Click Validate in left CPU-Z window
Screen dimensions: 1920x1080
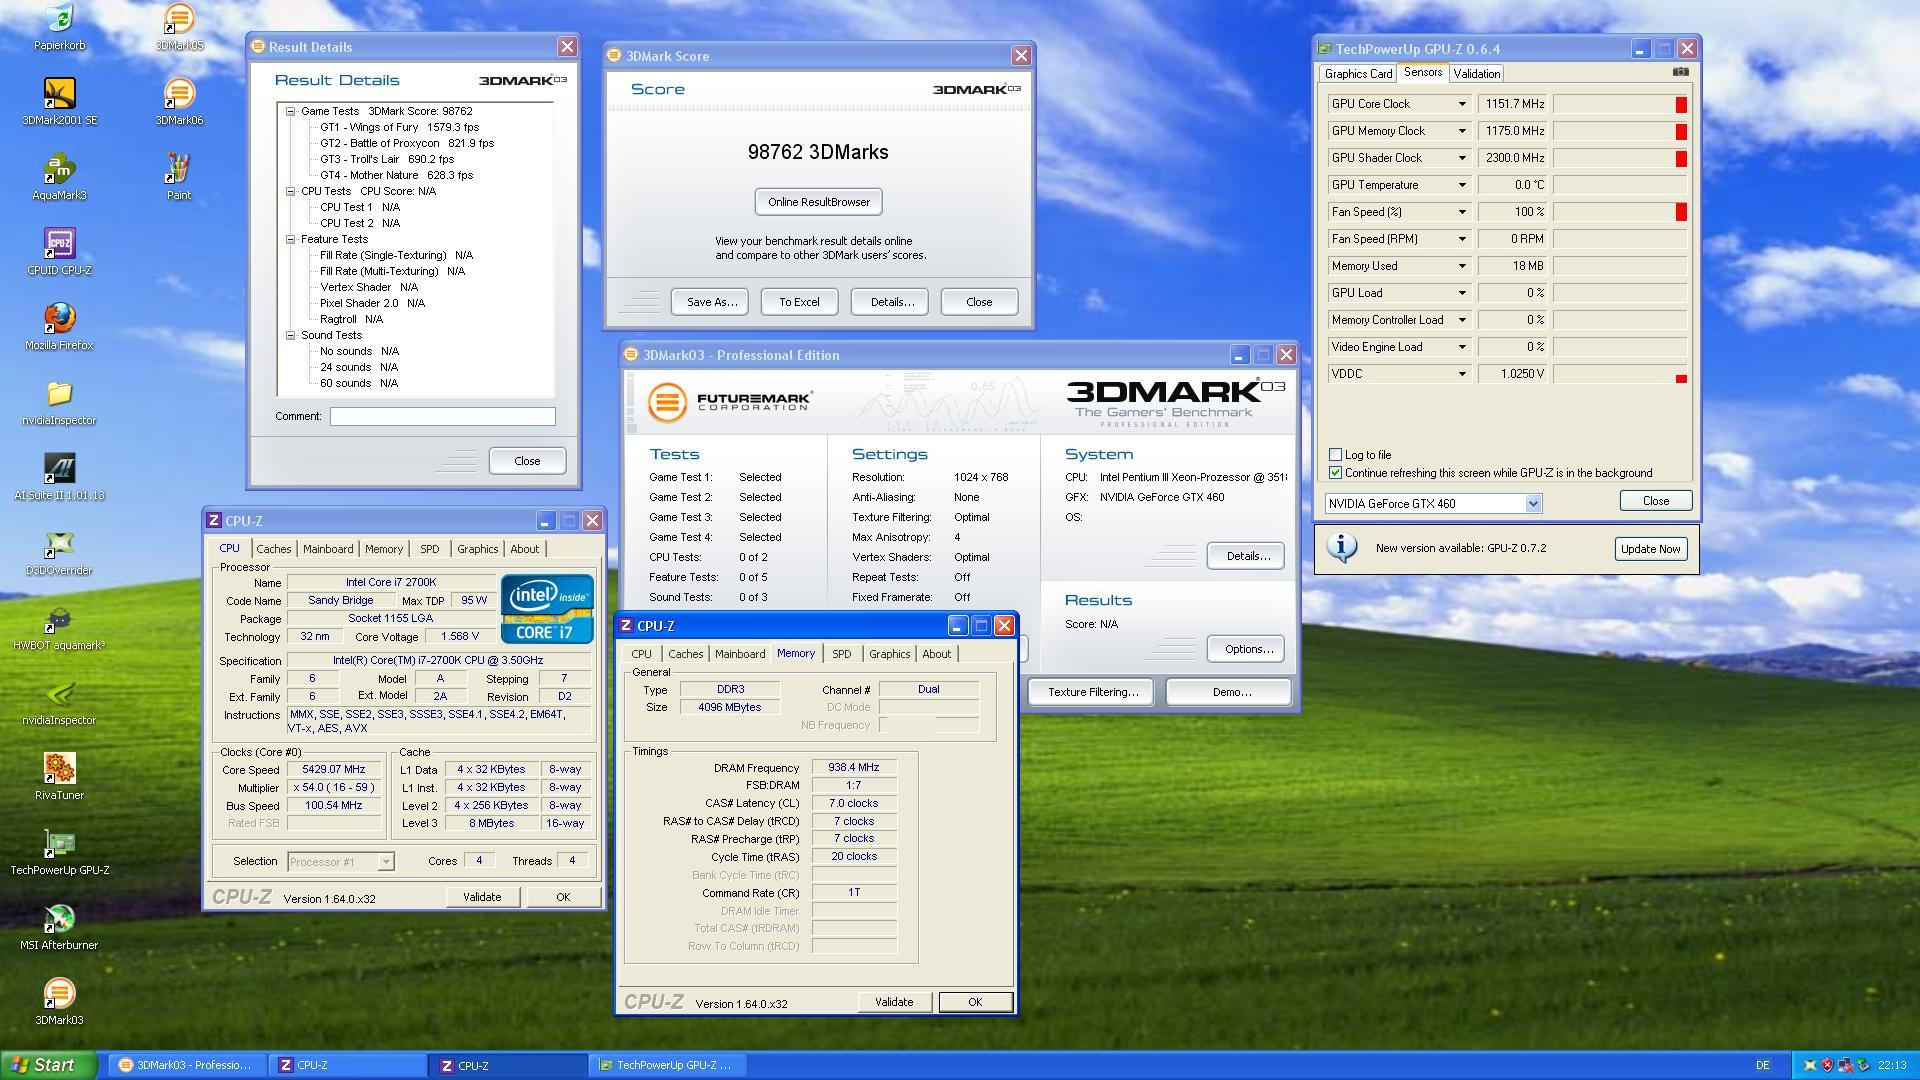(x=482, y=897)
